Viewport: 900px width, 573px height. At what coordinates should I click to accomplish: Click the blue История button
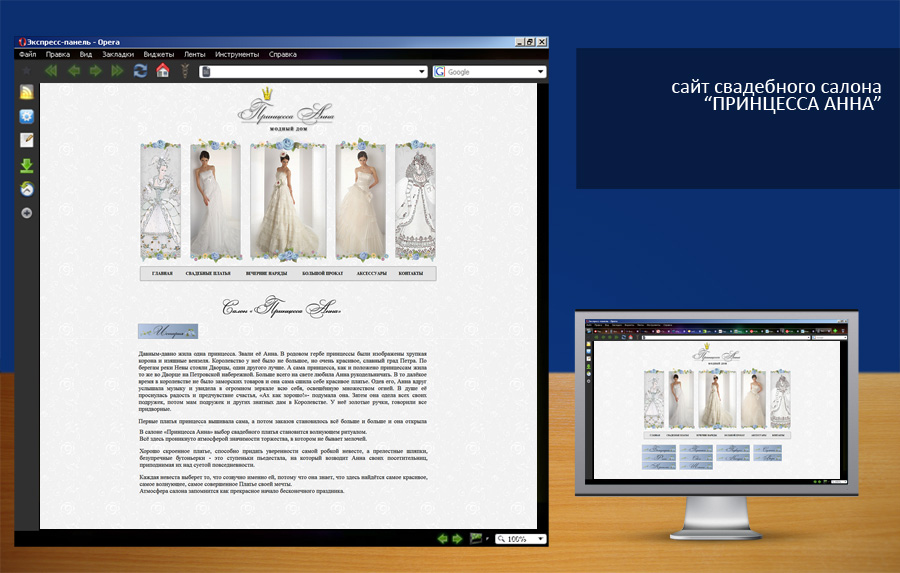(x=168, y=331)
